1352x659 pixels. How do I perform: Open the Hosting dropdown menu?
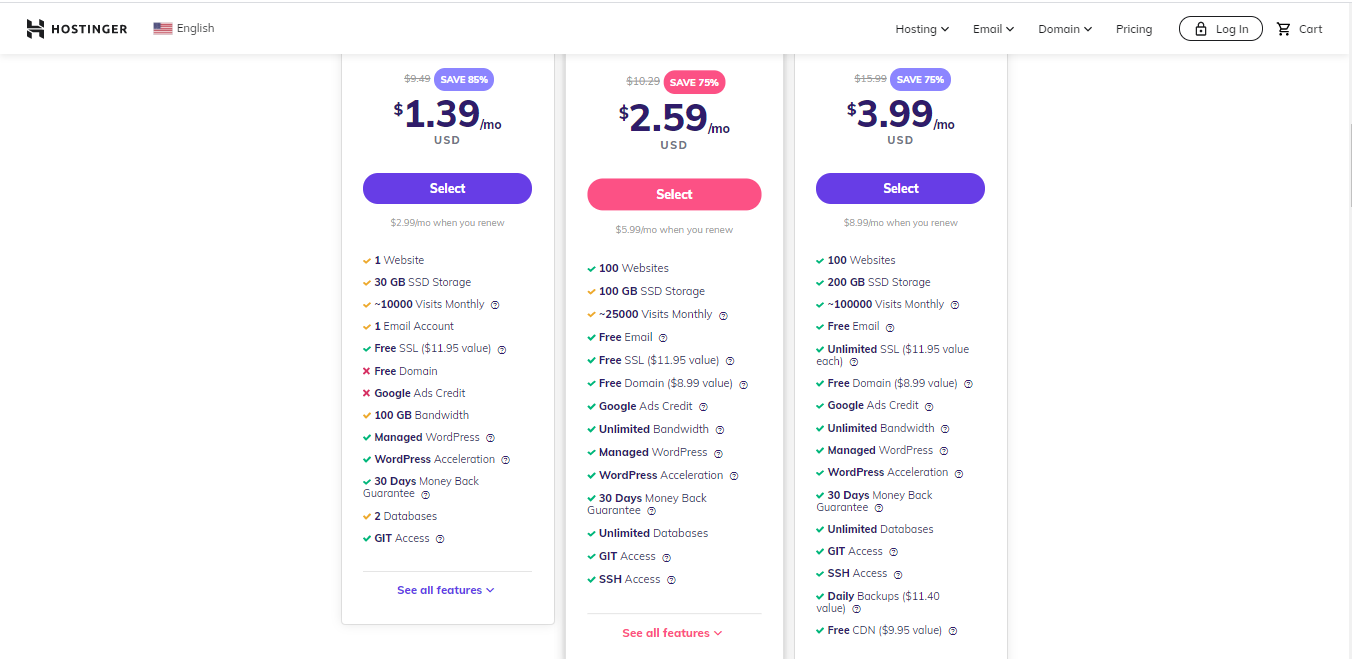922,29
